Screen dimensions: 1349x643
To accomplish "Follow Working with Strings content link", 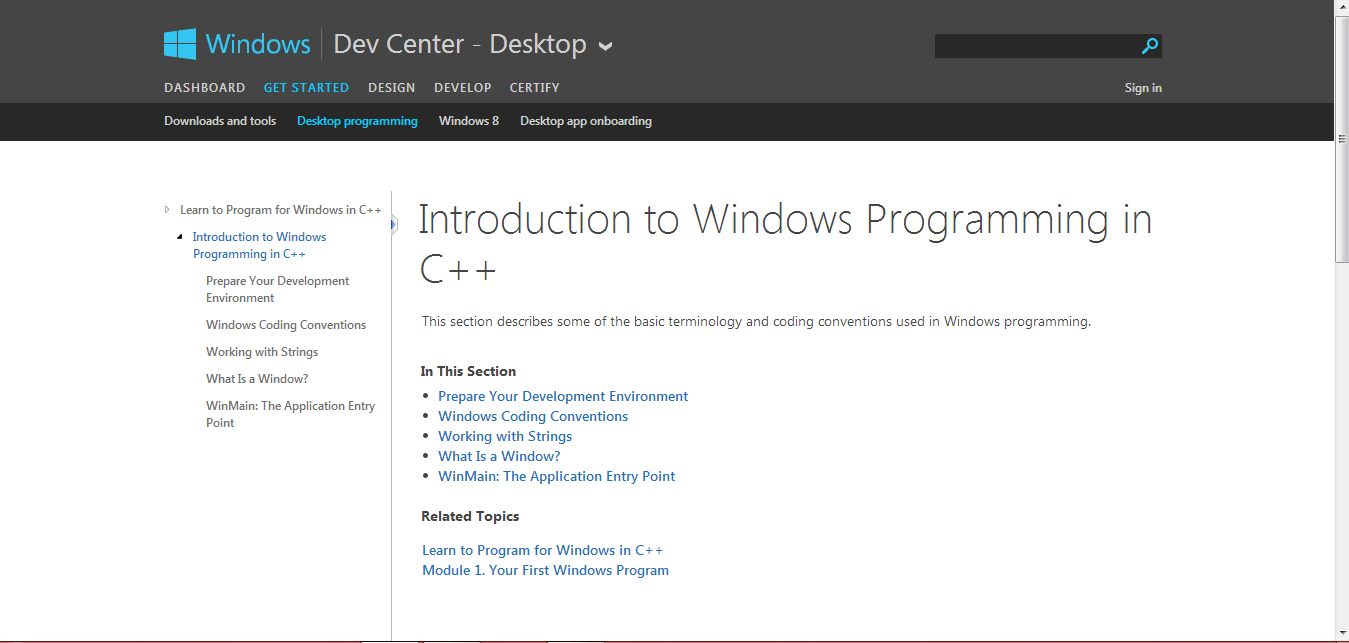I will [x=505, y=436].
